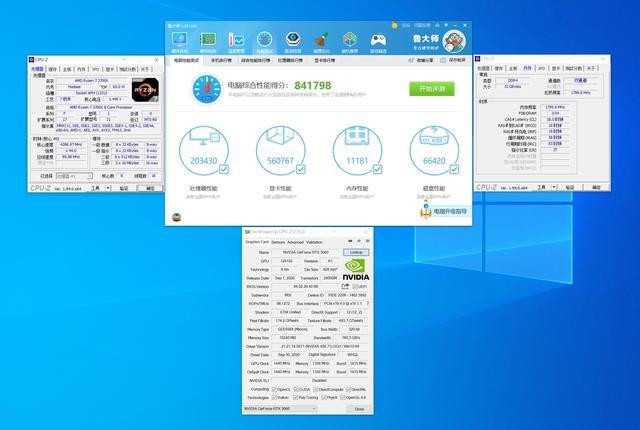Open the SPD tab in left CPU-Z window
The height and width of the screenshot is (430, 640).
[x=96, y=69]
